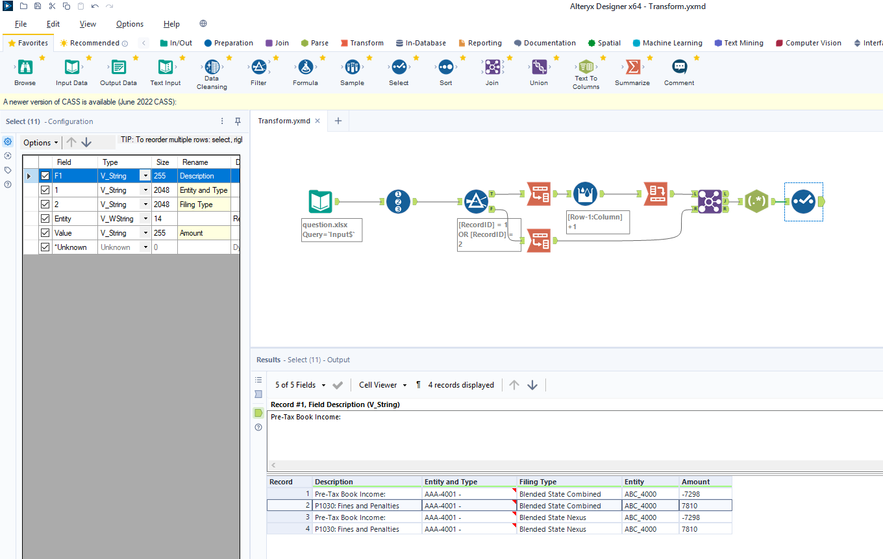This screenshot has height=559, width=883.
Task: Click the Filter node on canvas
Action: click(x=476, y=201)
